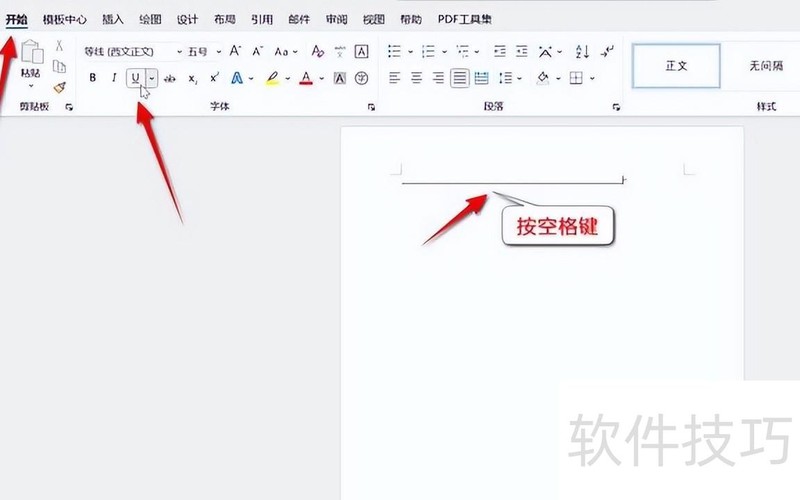This screenshot has height=500, width=800.
Task: Open the 模板中心 tab
Action: tap(64, 19)
